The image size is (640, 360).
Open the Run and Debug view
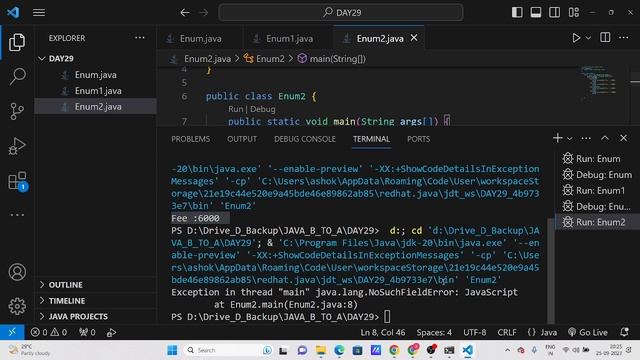(x=17, y=146)
